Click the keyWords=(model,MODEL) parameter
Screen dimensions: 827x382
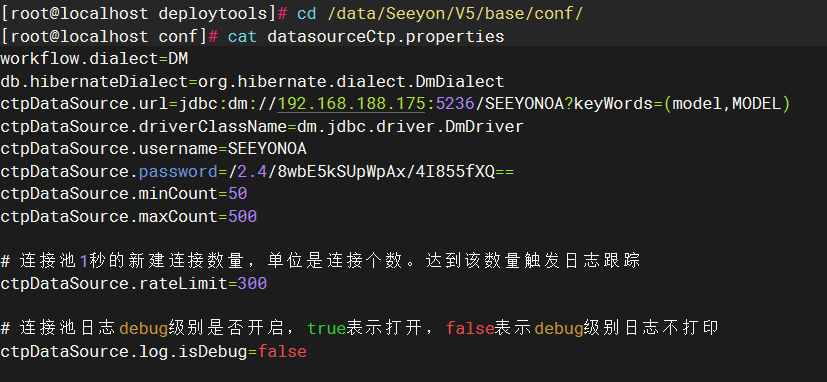click(682, 104)
